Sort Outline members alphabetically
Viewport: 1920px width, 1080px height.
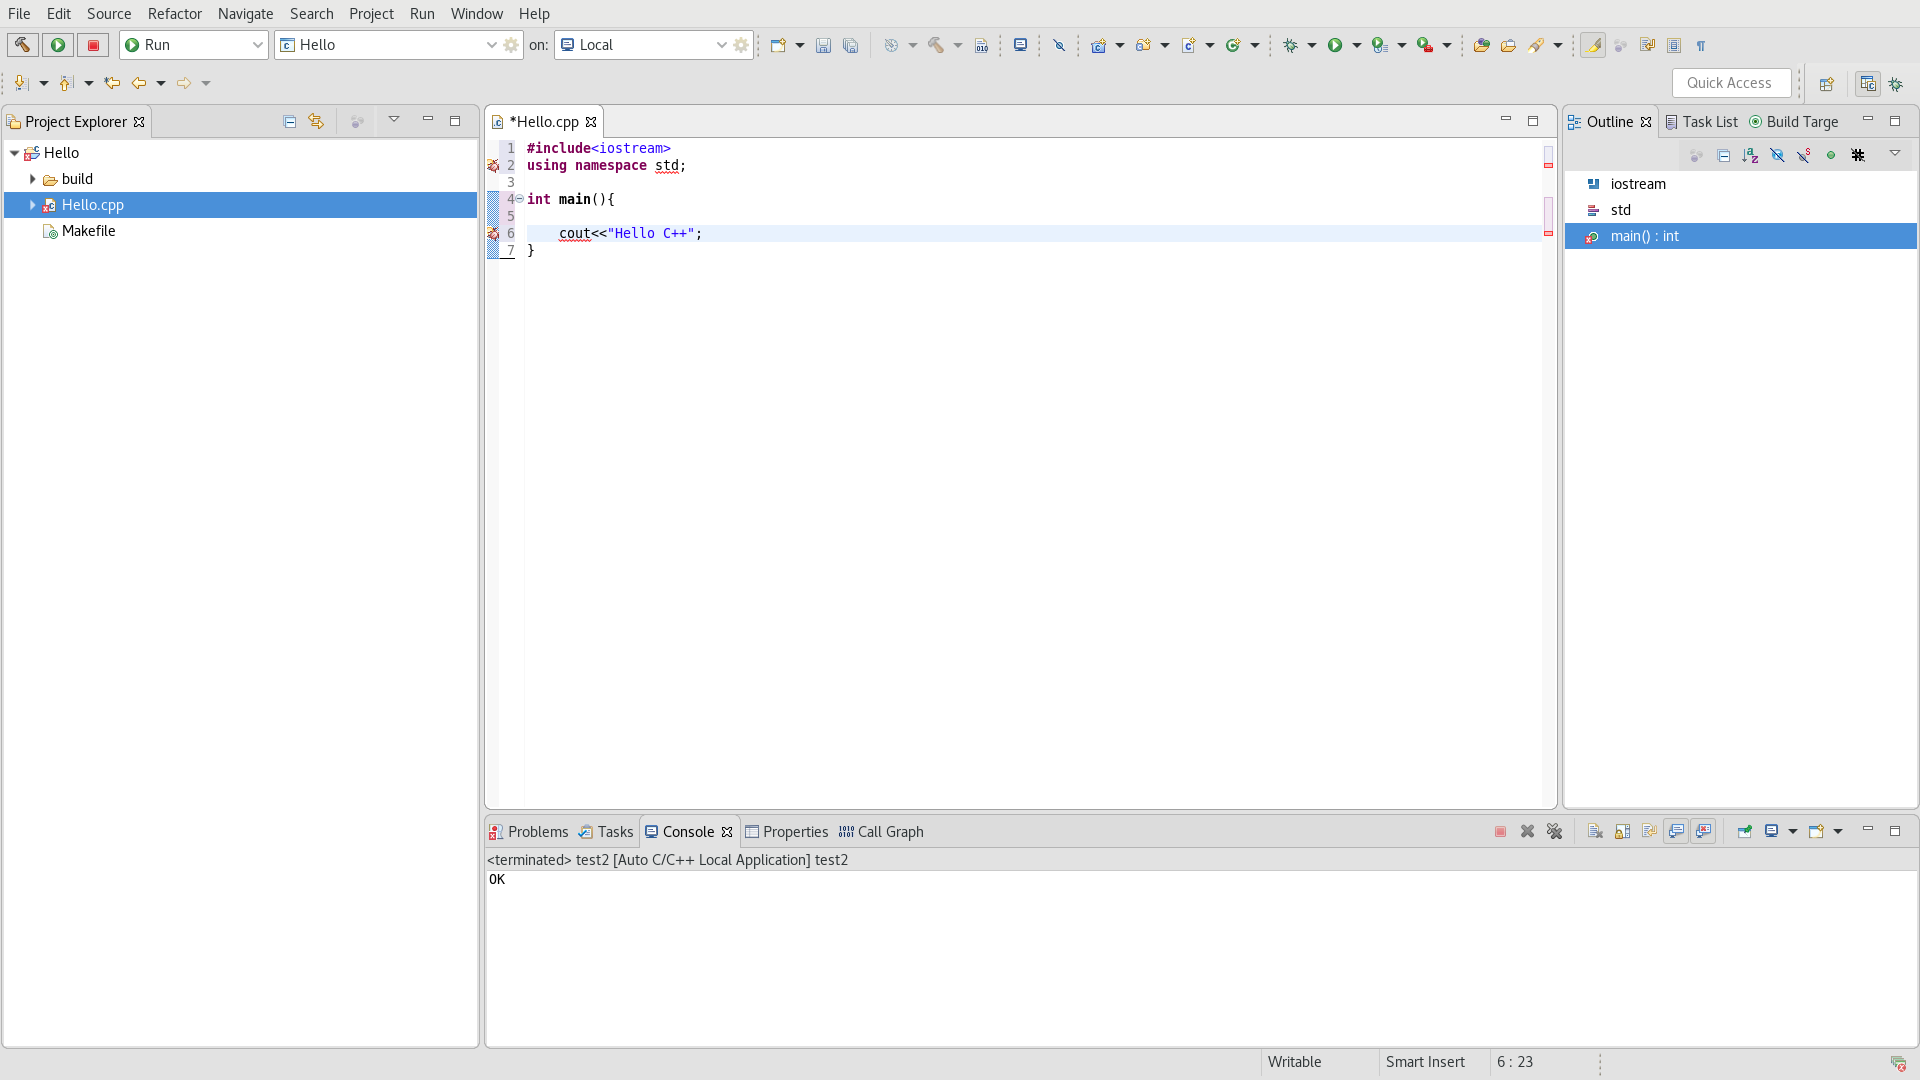(1750, 155)
